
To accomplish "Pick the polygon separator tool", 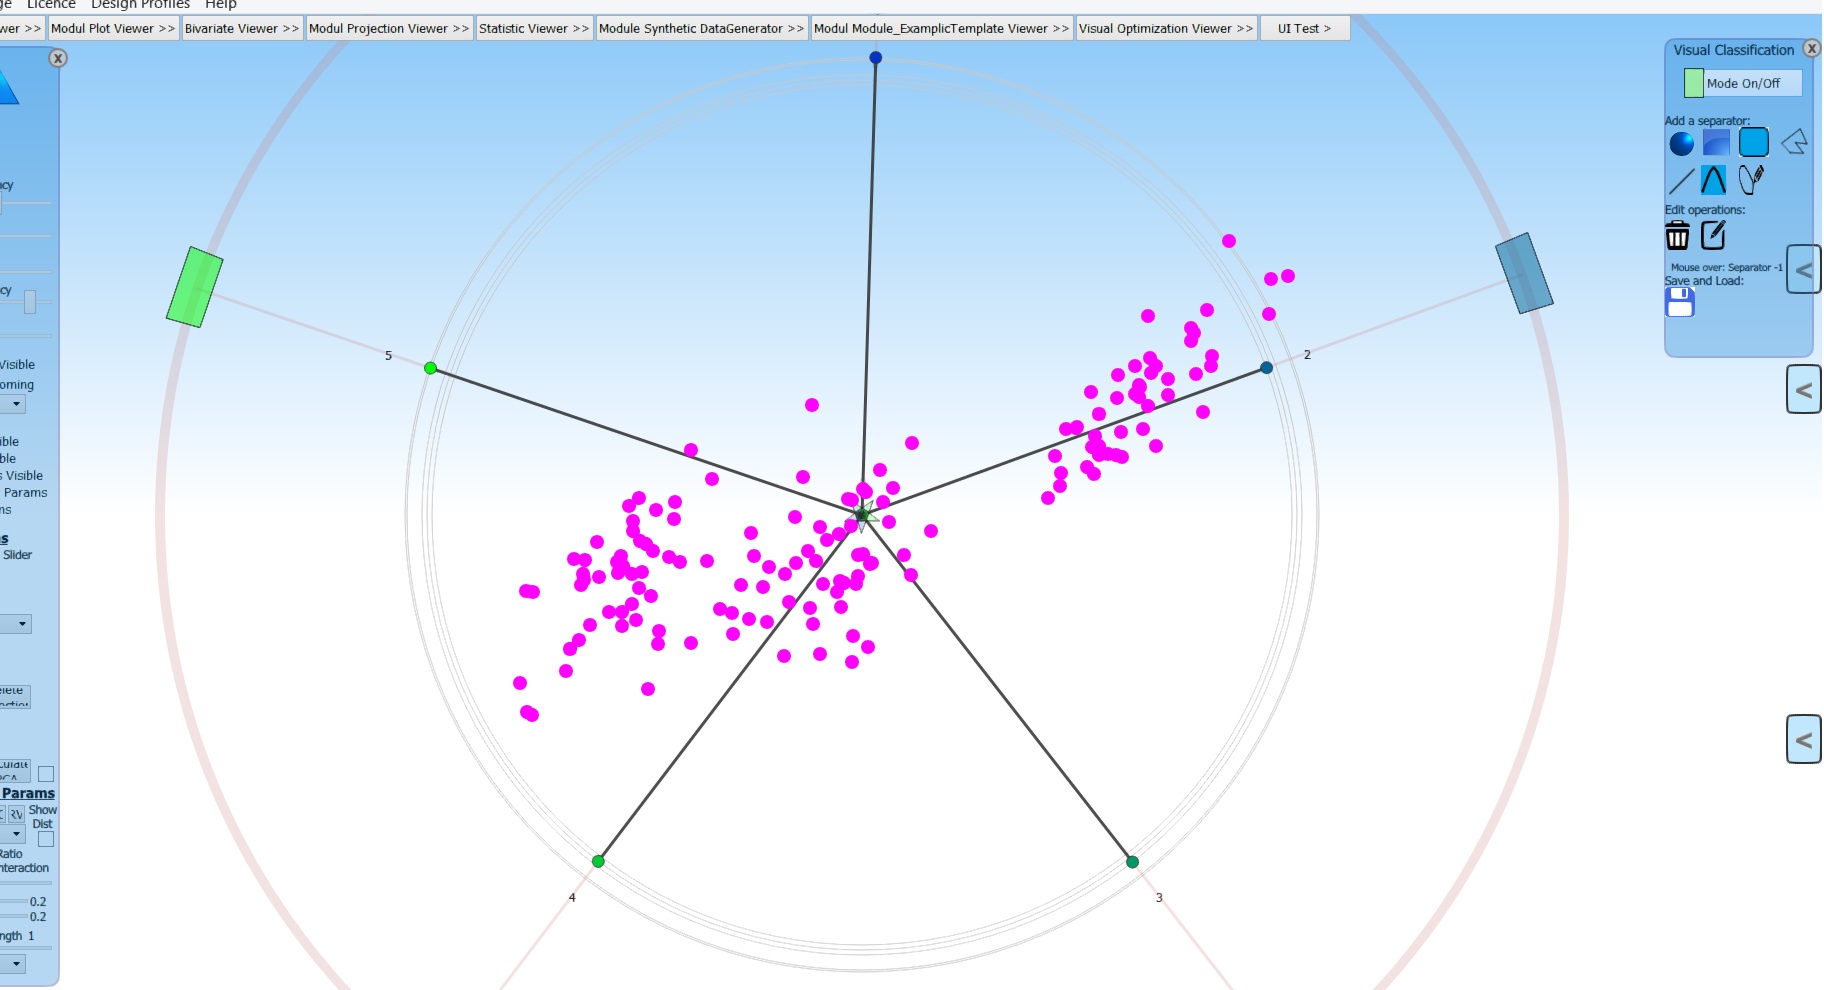I will [x=1795, y=143].
